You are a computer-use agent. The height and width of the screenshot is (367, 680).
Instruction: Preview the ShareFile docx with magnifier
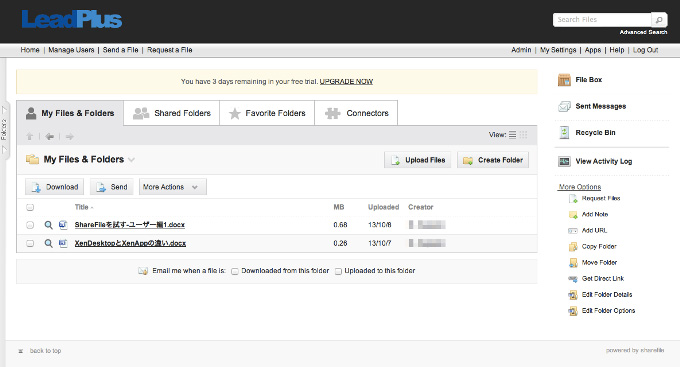coord(49,225)
